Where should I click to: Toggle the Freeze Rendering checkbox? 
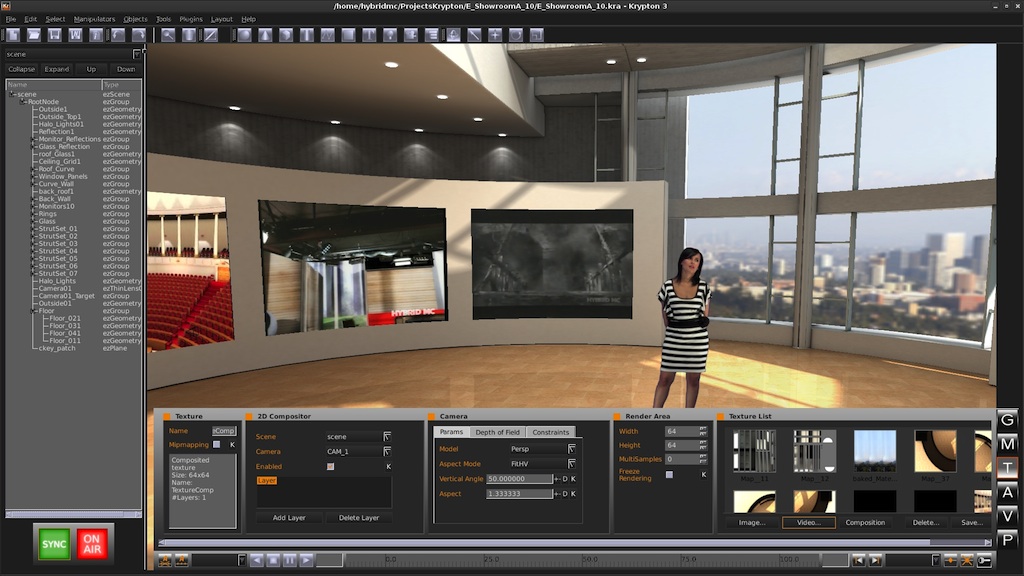669,475
